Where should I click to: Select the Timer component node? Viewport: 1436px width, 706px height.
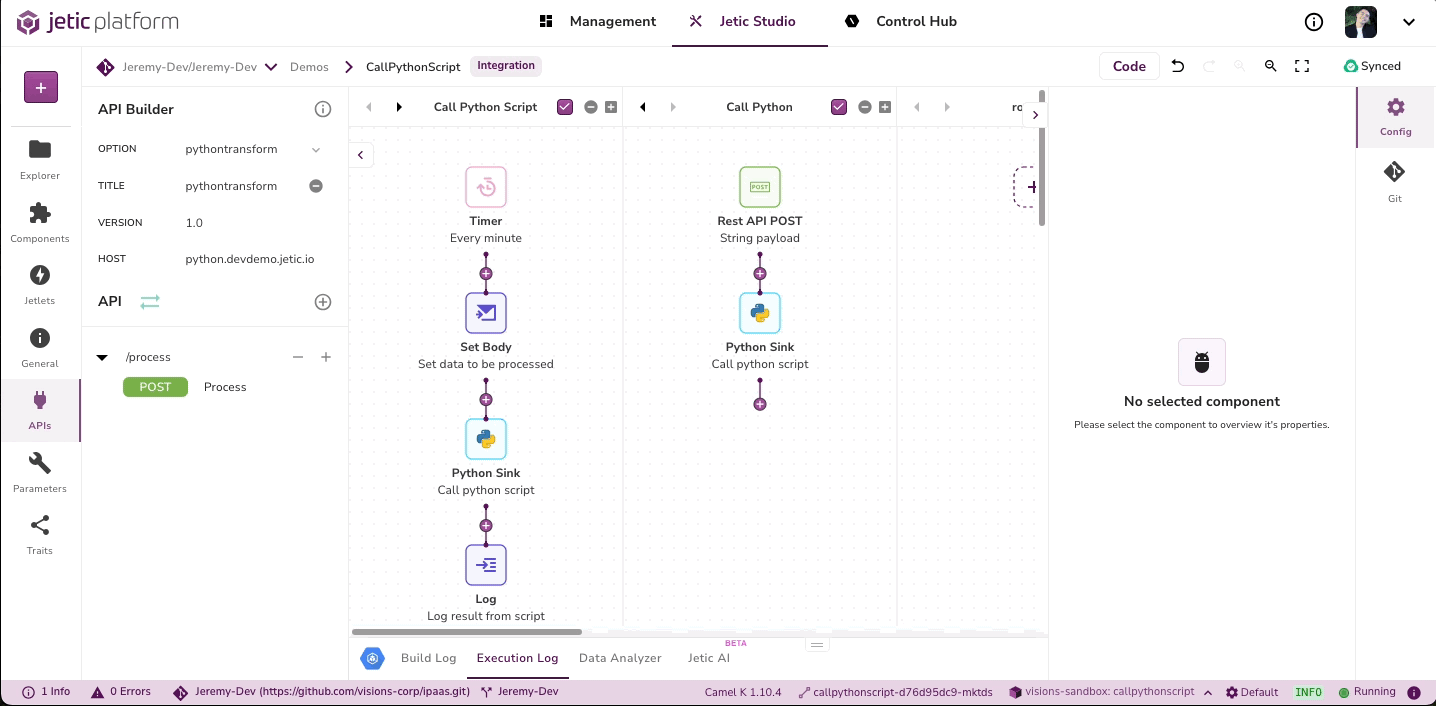(486, 187)
